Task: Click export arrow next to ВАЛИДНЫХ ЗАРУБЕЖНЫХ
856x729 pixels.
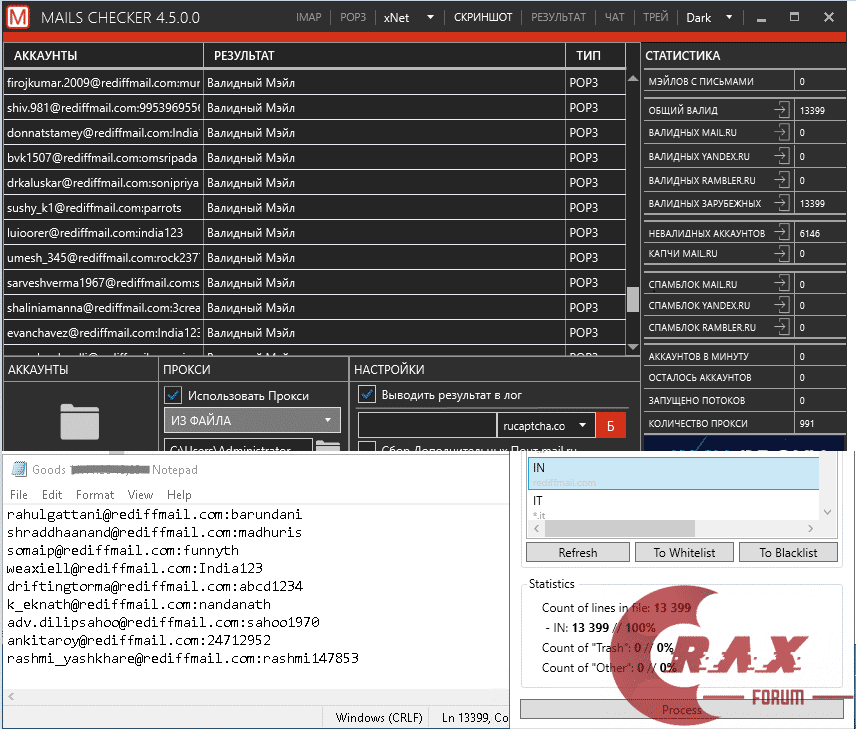Action: point(780,203)
